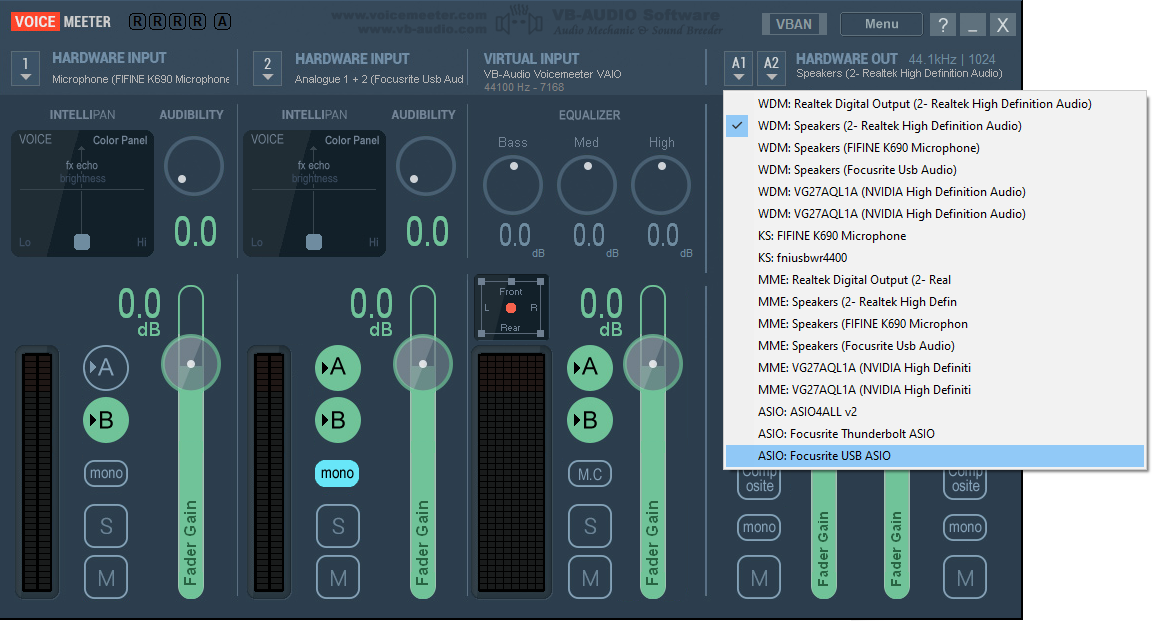
Task: Choose KS: fniusbwr4400 device
Action: click(935, 258)
